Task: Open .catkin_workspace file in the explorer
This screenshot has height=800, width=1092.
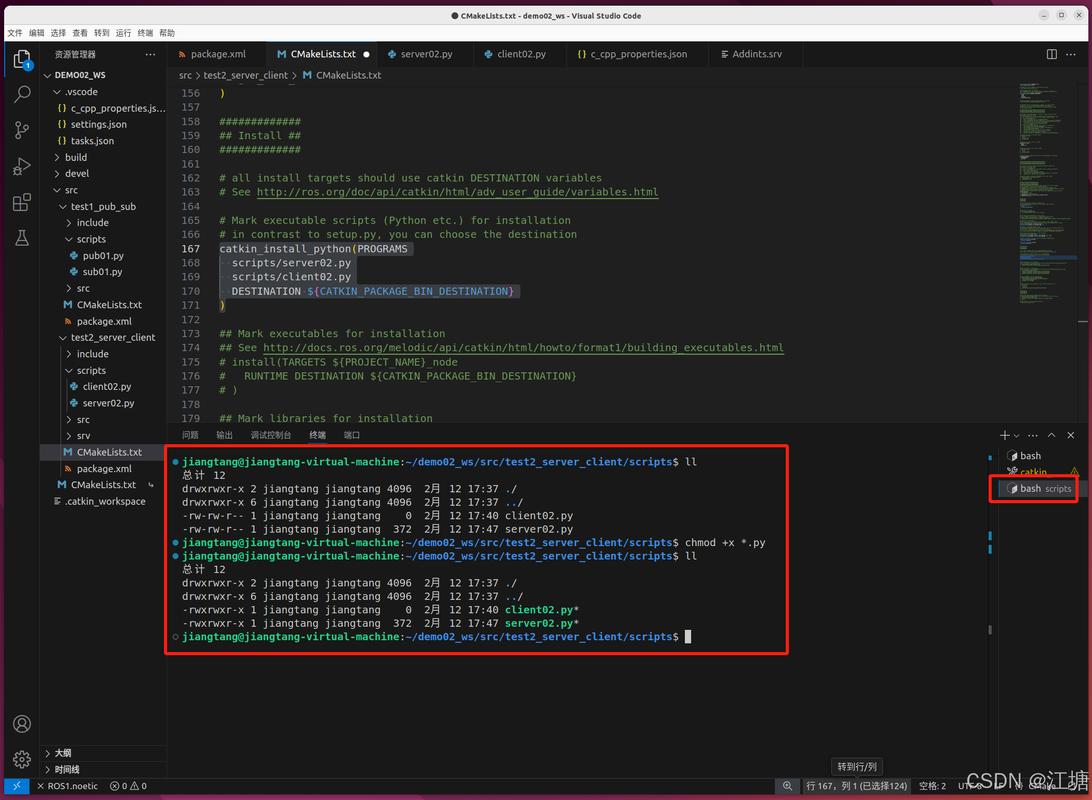Action: pyautogui.click(x=103, y=501)
